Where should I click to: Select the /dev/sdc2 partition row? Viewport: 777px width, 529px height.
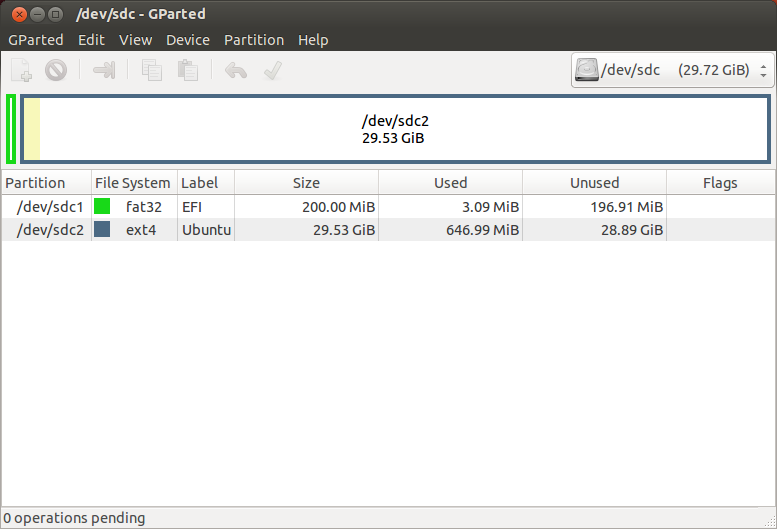tap(388, 230)
